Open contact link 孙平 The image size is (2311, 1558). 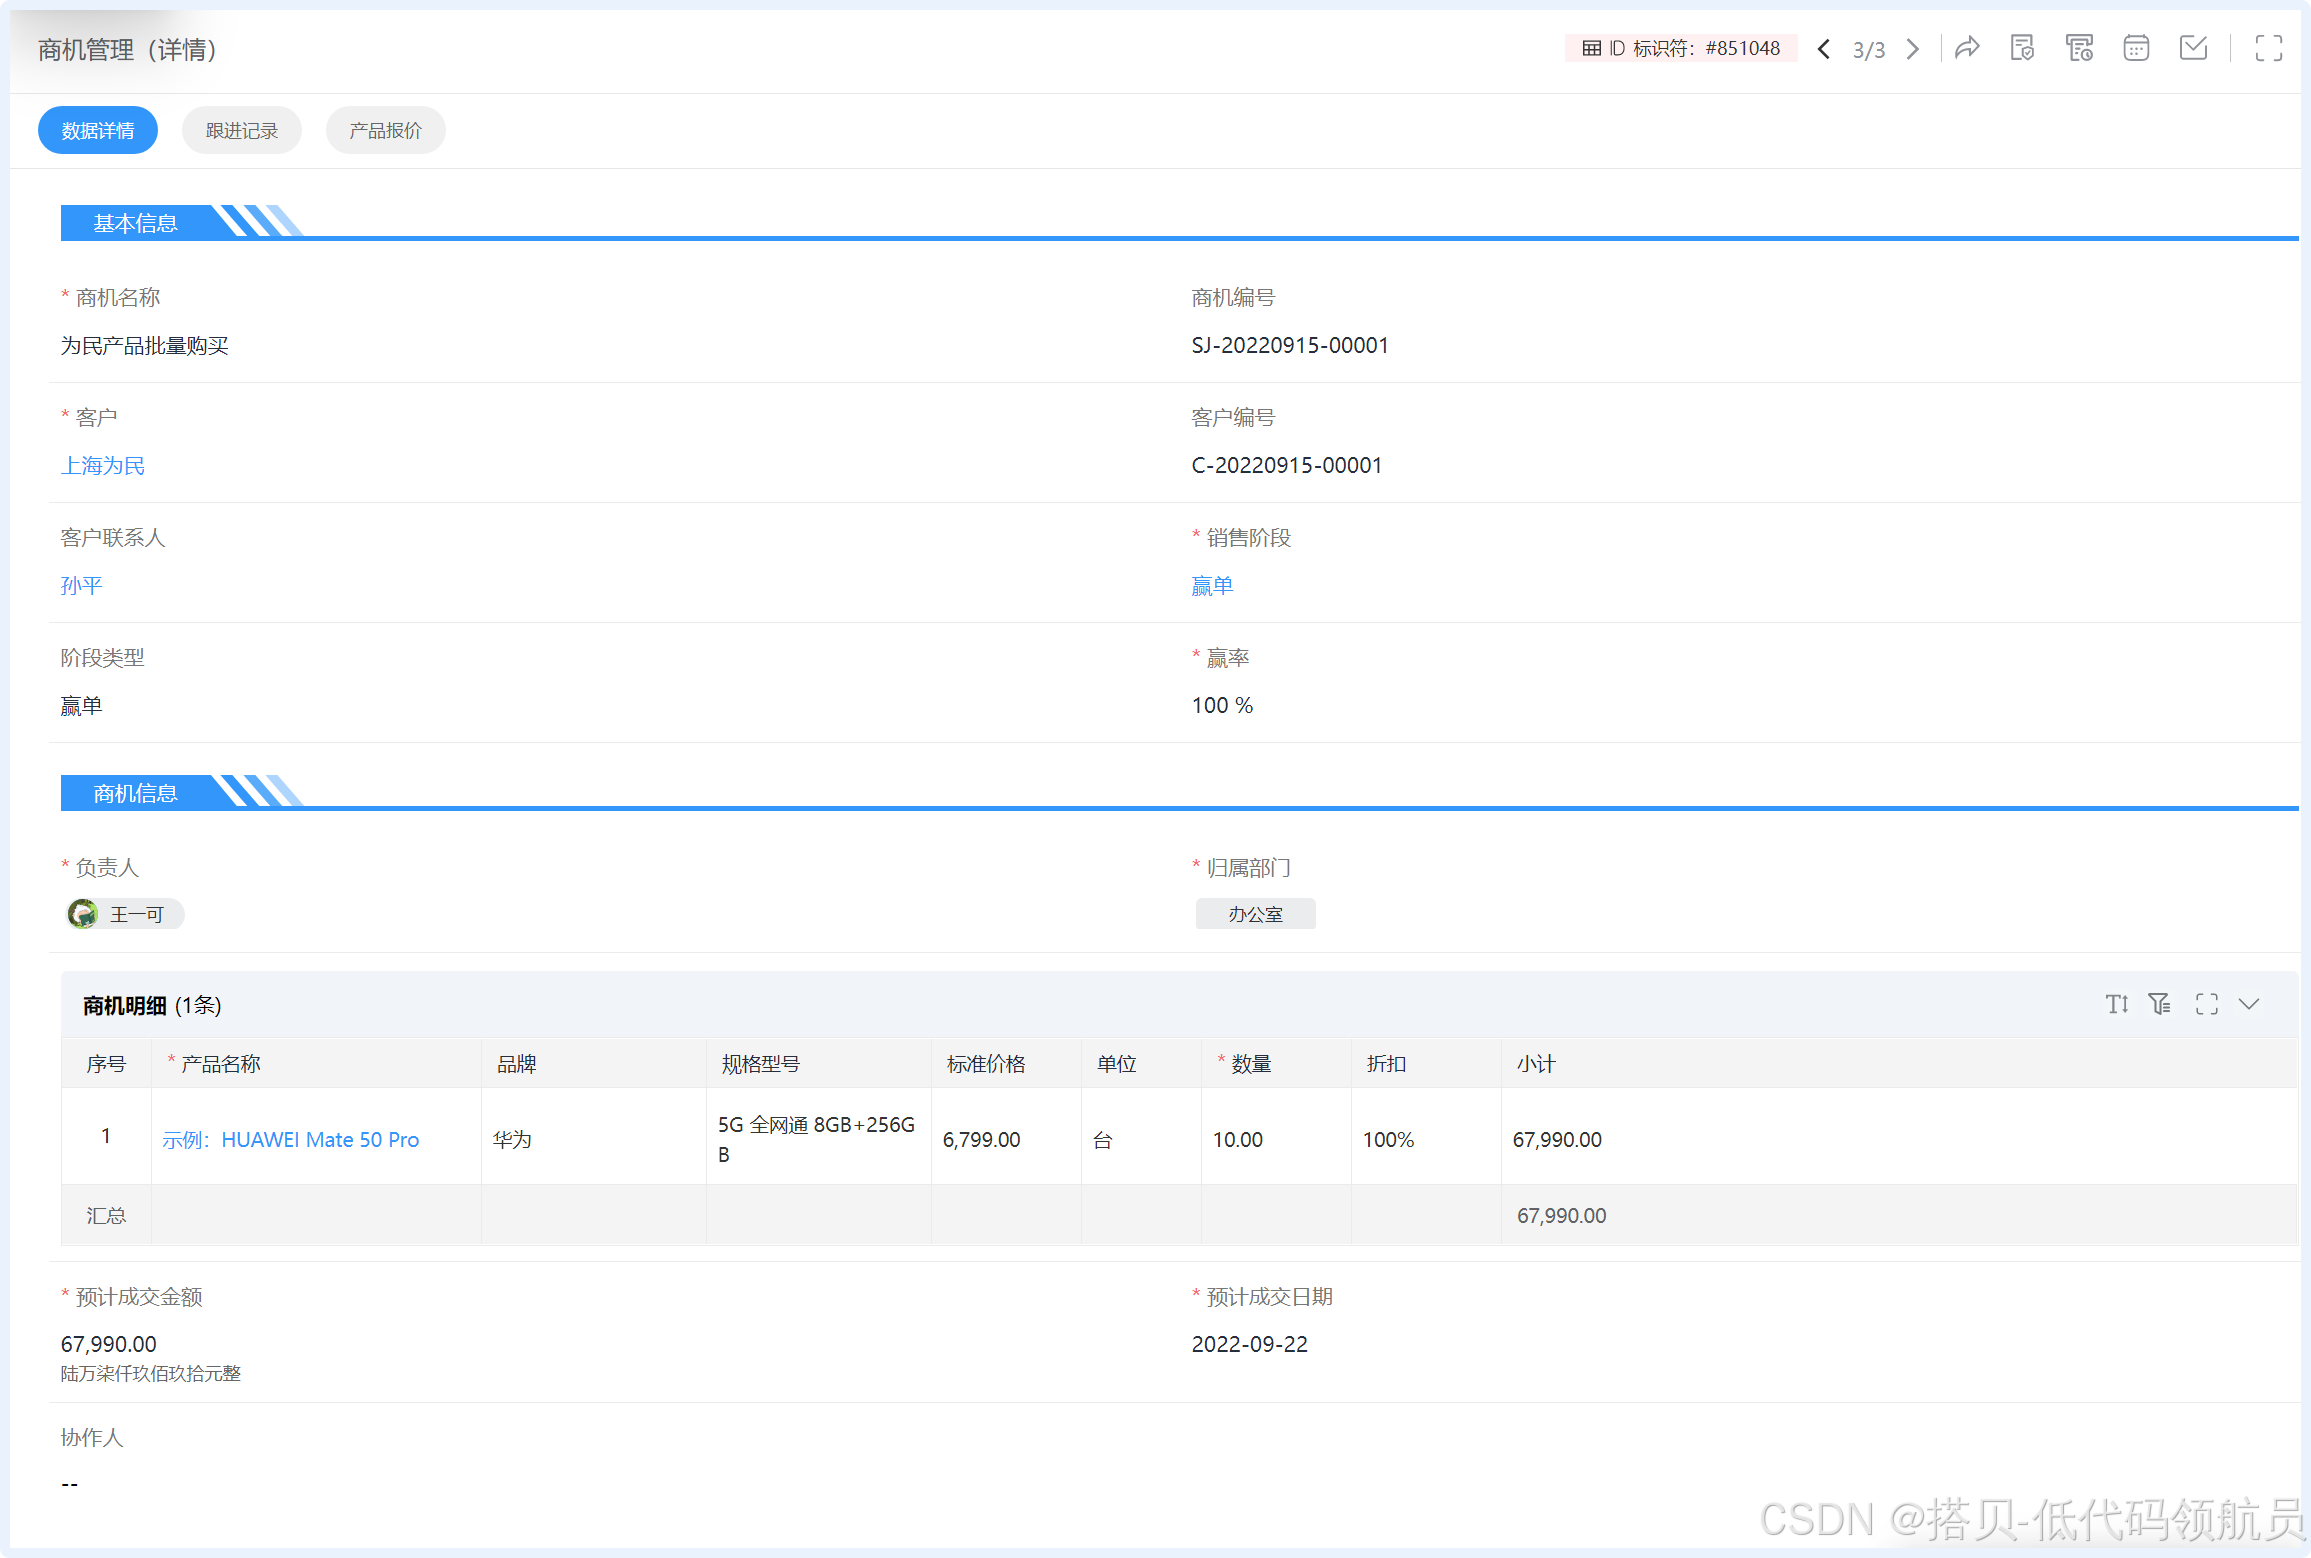point(81,586)
